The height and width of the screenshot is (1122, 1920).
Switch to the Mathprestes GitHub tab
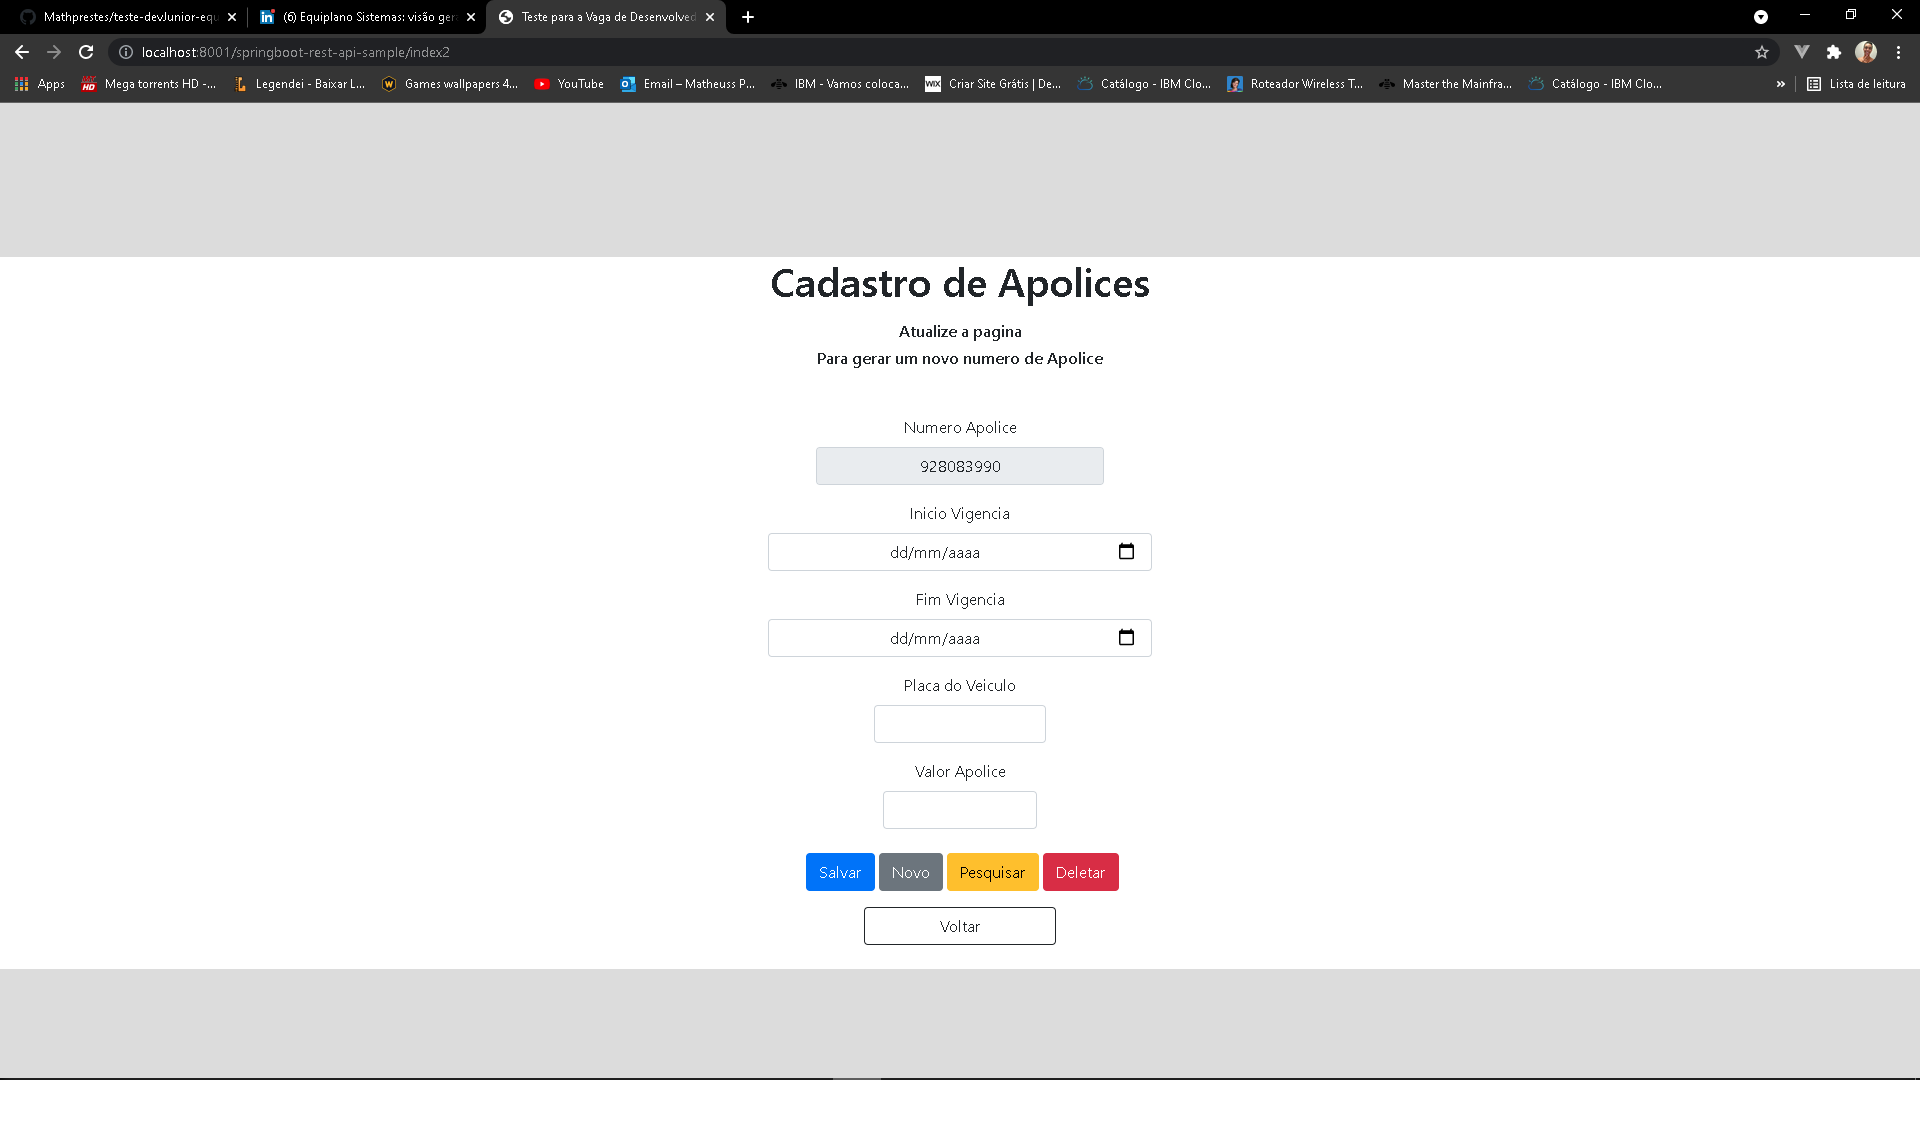[120, 17]
